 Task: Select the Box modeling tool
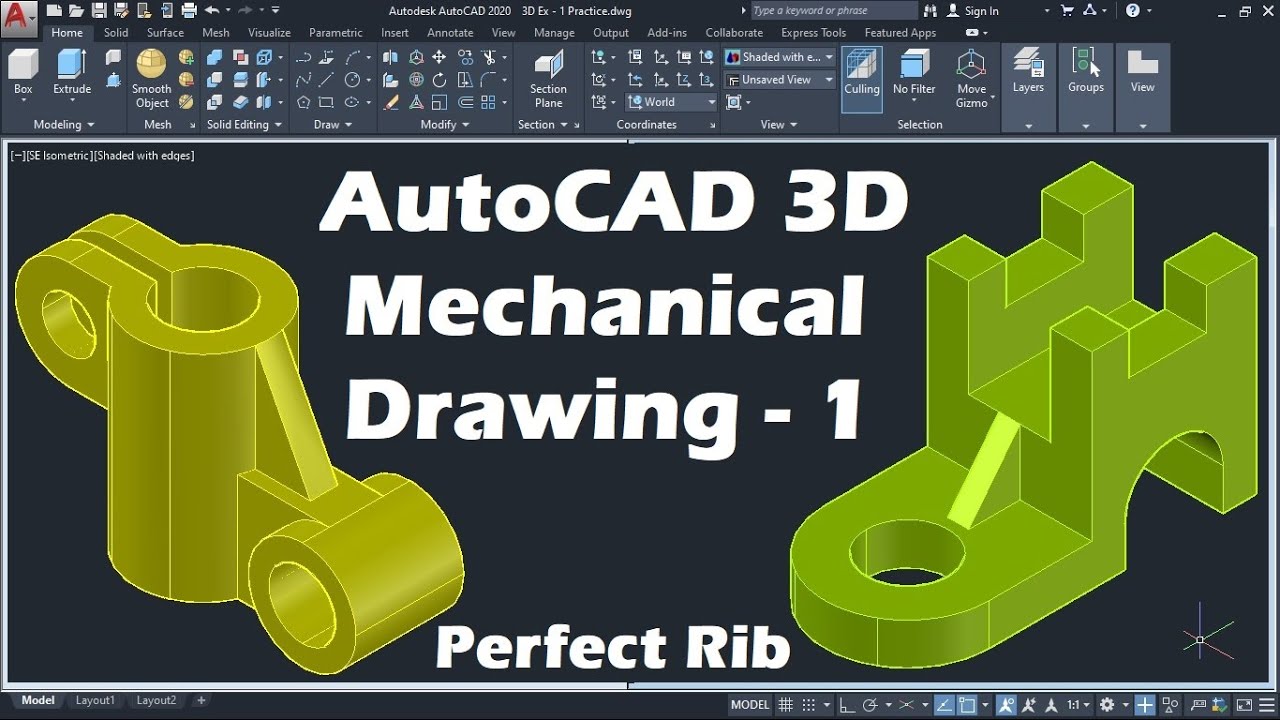(23, 74)
